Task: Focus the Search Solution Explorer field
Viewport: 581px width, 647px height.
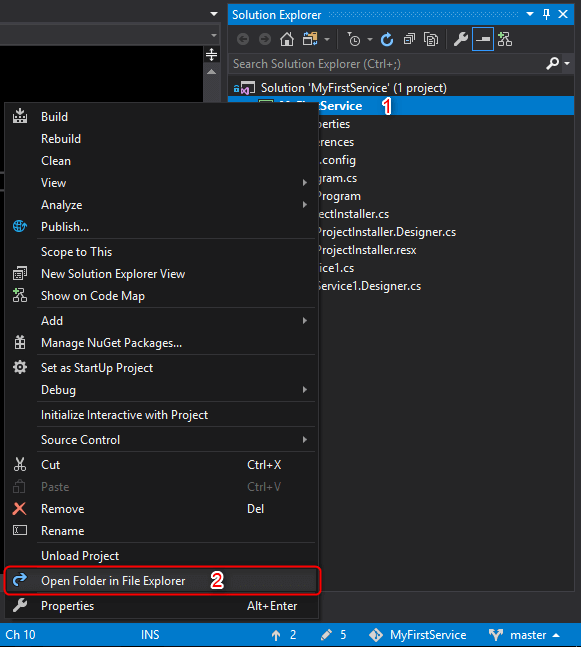Action: (388, 64)
